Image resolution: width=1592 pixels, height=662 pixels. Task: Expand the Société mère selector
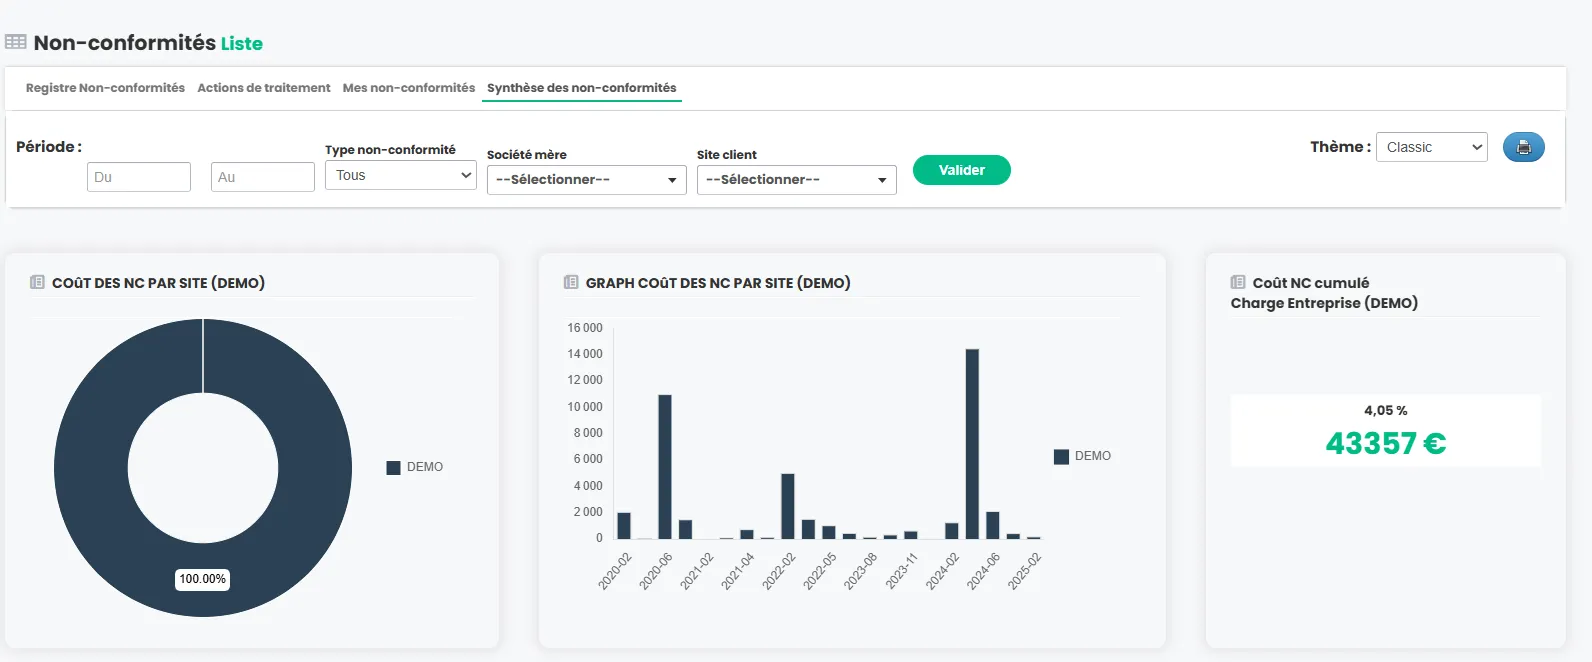click(587, 180)
